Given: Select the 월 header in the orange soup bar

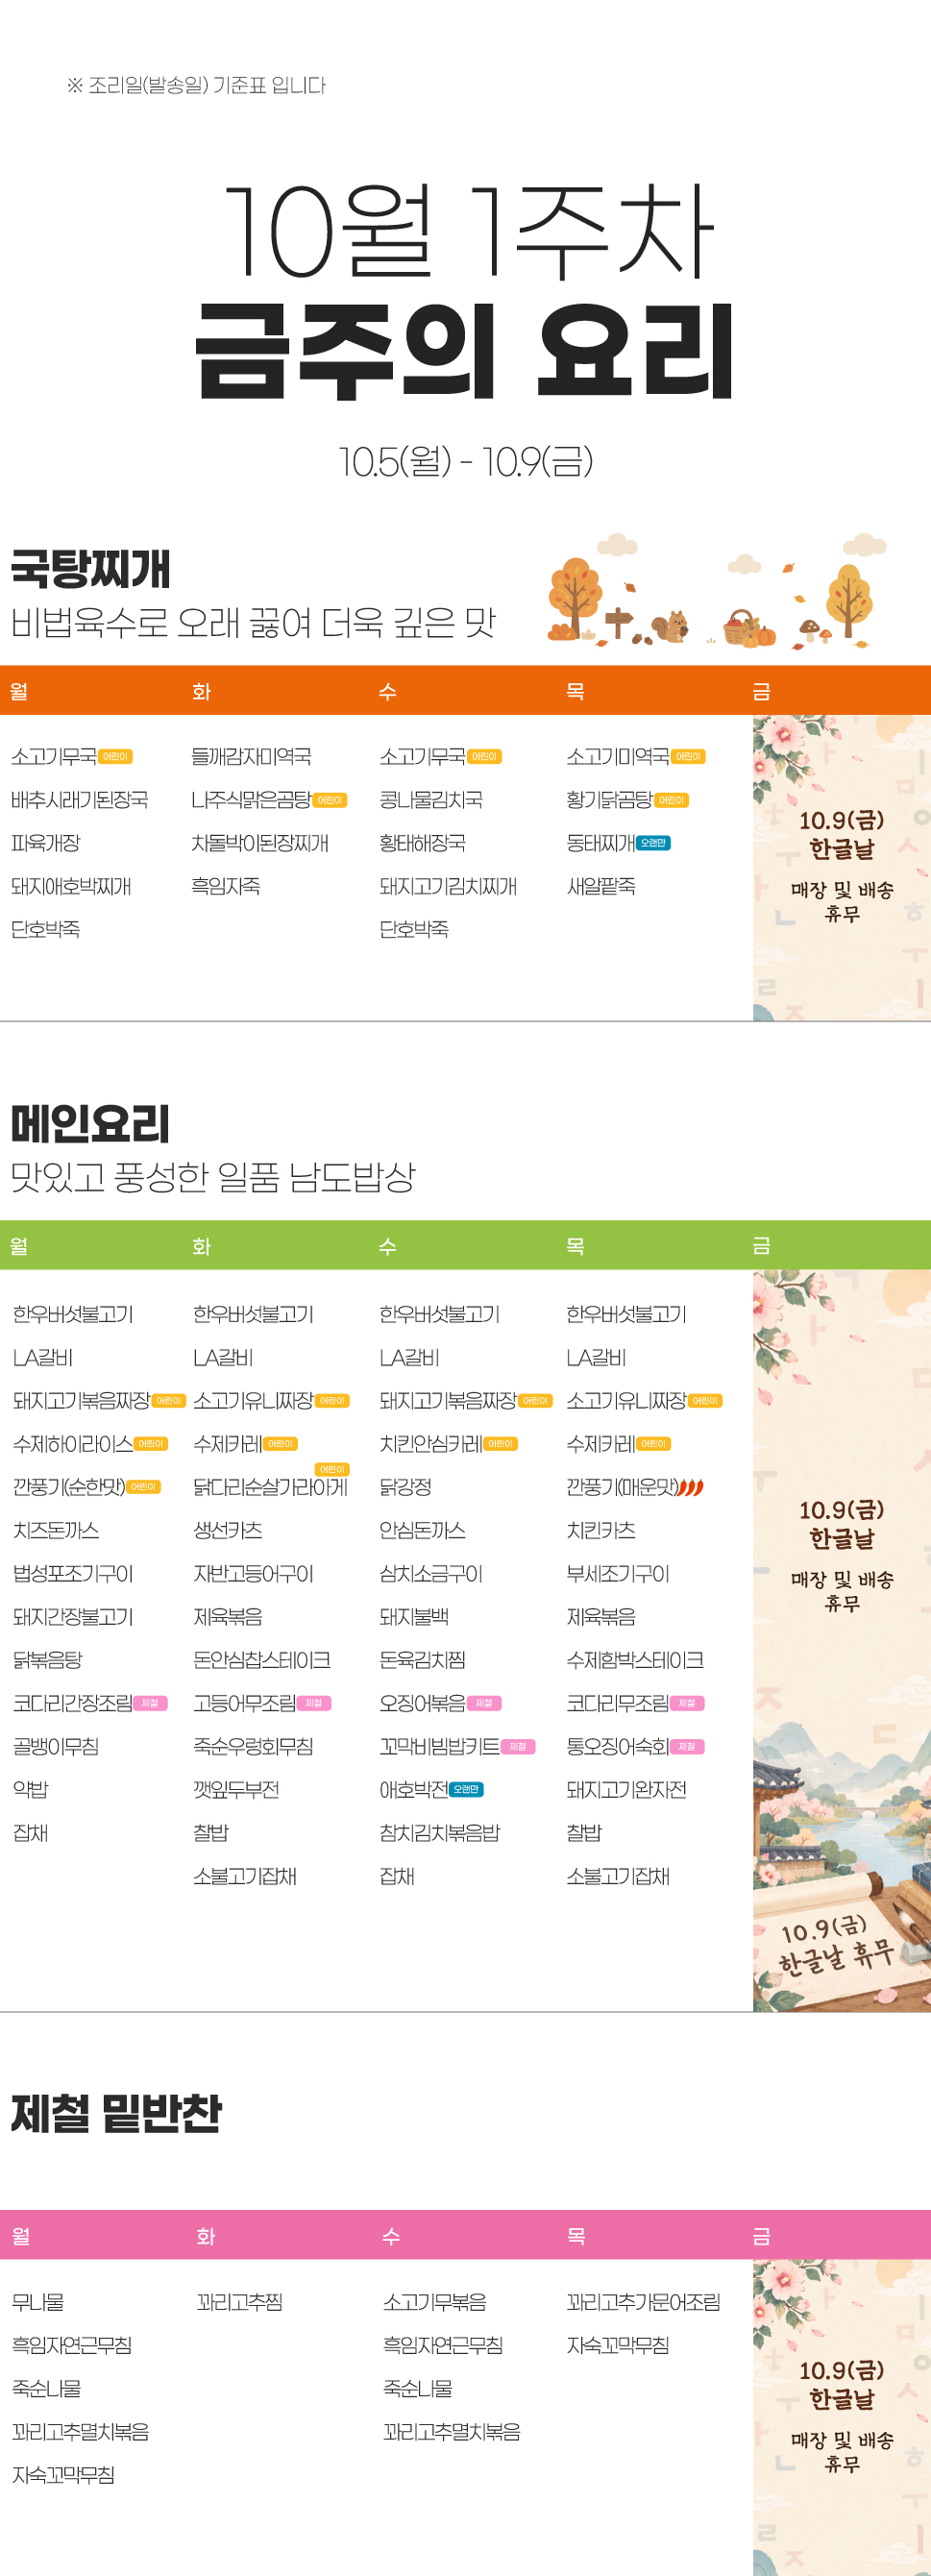Looking at the screenshot, I should tap(19, 691).
